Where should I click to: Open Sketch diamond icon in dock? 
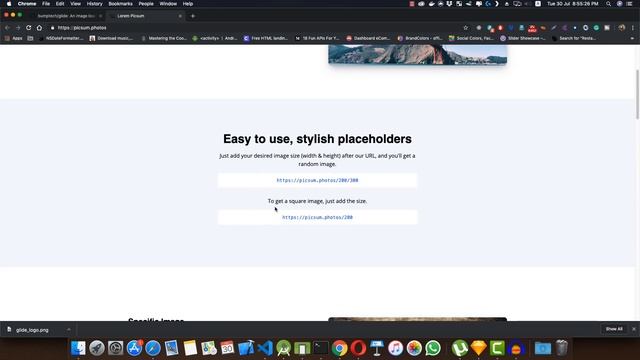478,348
